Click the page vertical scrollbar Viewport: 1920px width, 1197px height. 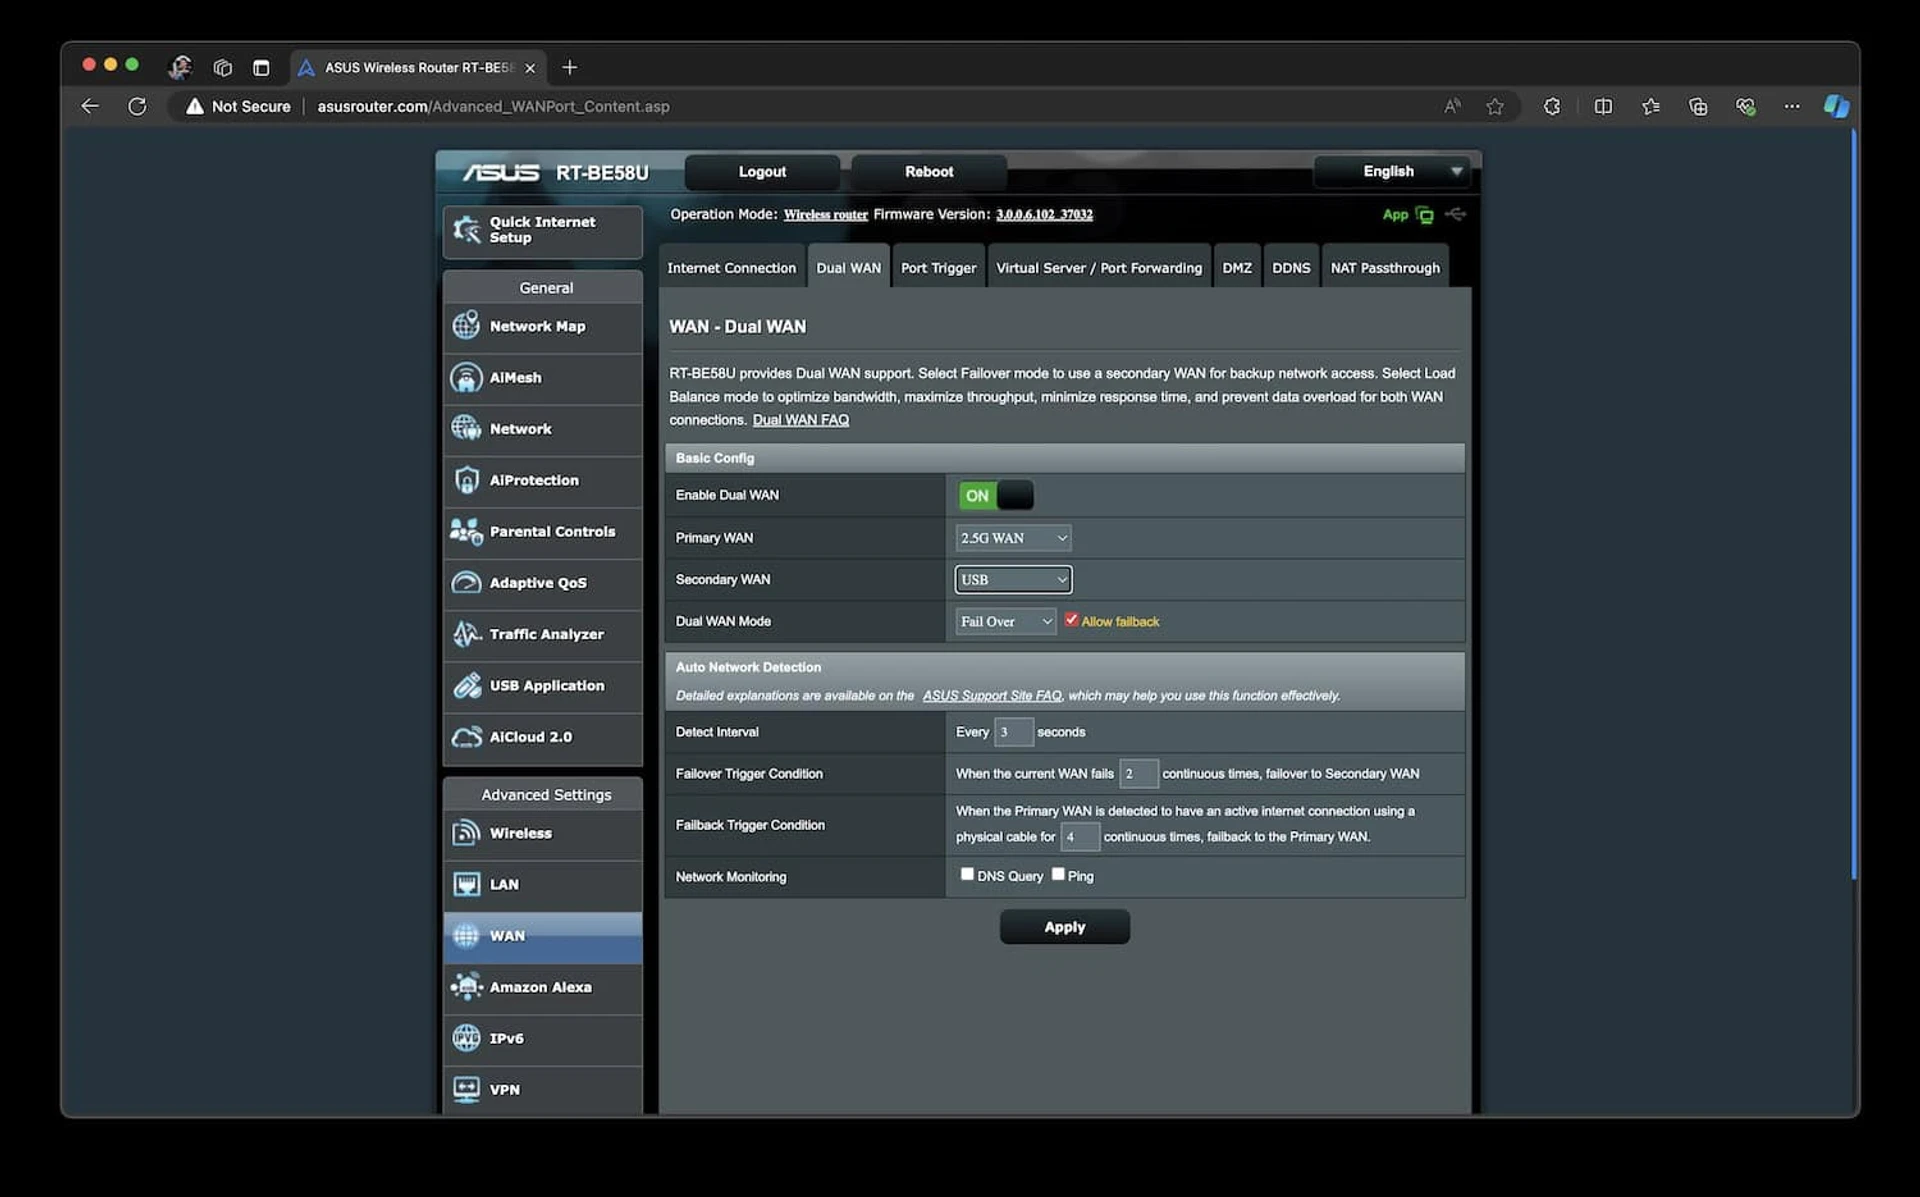(x=1853, y=505)
